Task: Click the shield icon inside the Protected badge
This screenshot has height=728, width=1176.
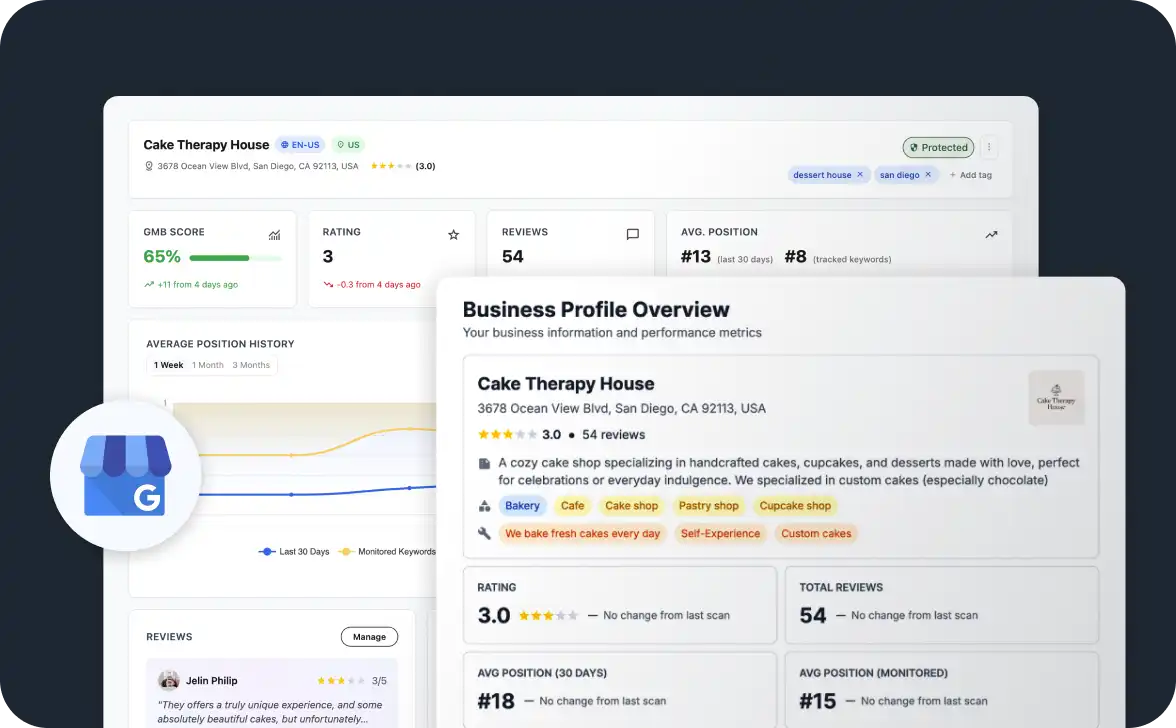Action: coord(914,147)
